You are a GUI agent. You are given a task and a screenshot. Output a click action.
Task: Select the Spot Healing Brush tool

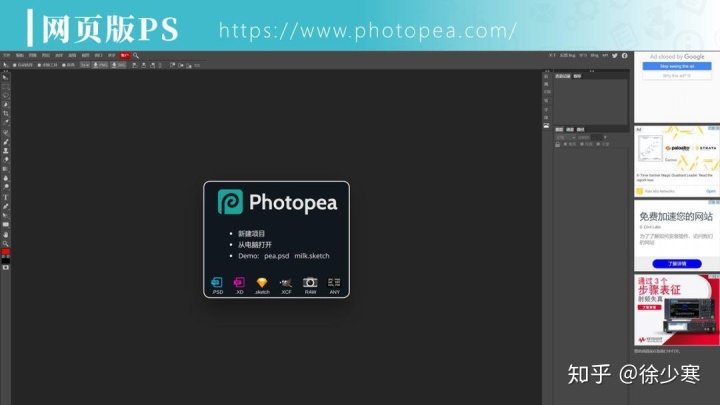point(6,133)
